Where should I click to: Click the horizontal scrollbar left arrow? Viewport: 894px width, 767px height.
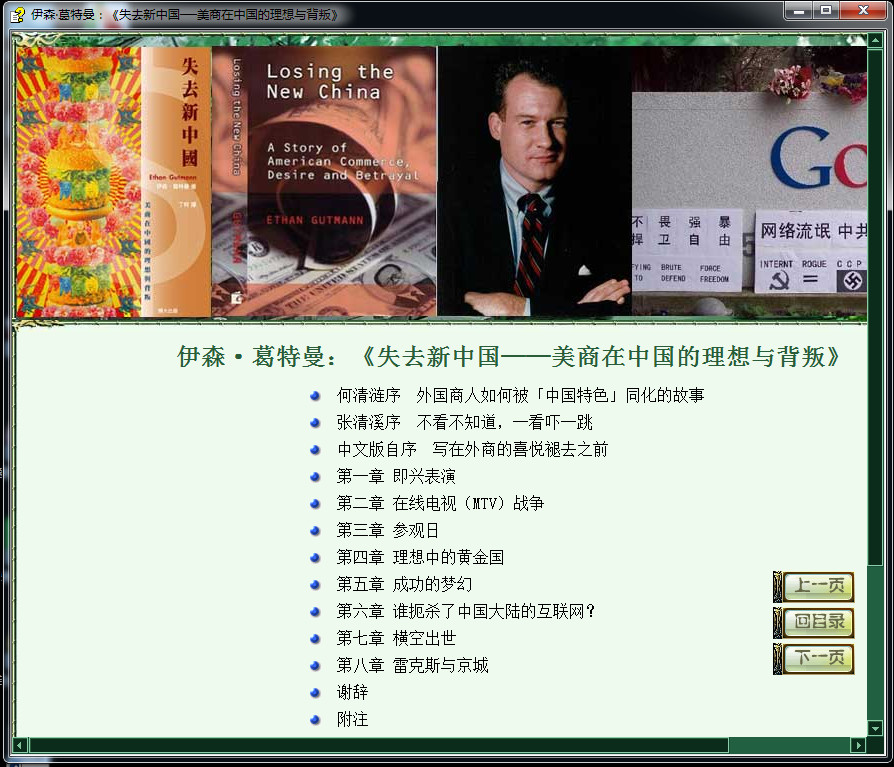coord(20,745)
